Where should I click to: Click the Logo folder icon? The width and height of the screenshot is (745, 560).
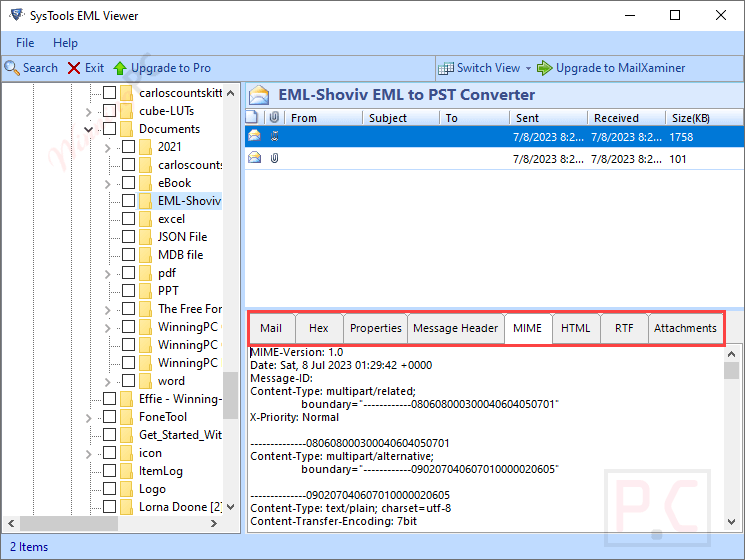point(126,489)
